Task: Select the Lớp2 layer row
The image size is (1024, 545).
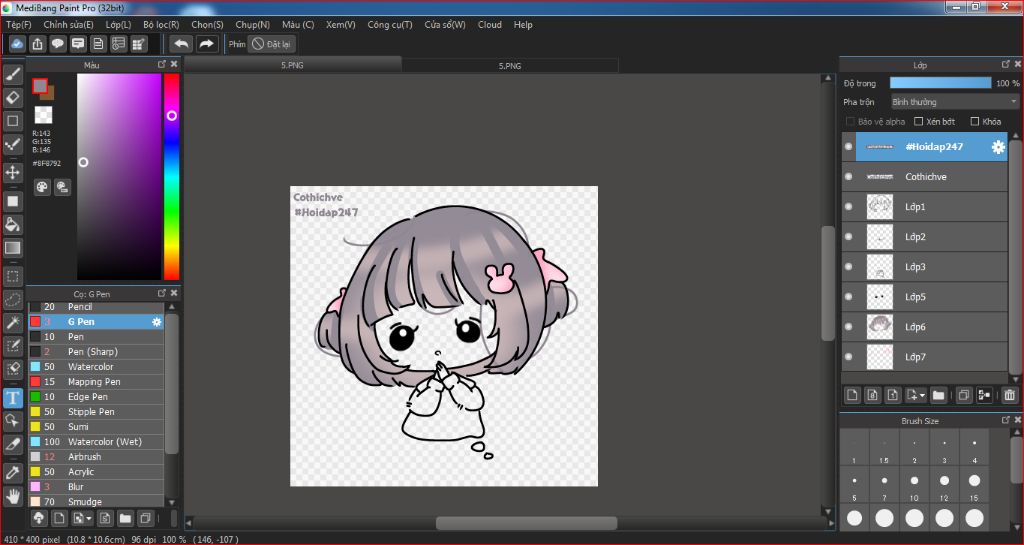Action: pos(925,237)
